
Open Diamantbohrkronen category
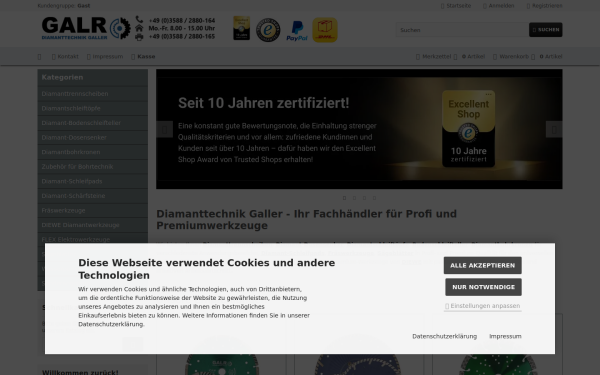click(93, 152)
